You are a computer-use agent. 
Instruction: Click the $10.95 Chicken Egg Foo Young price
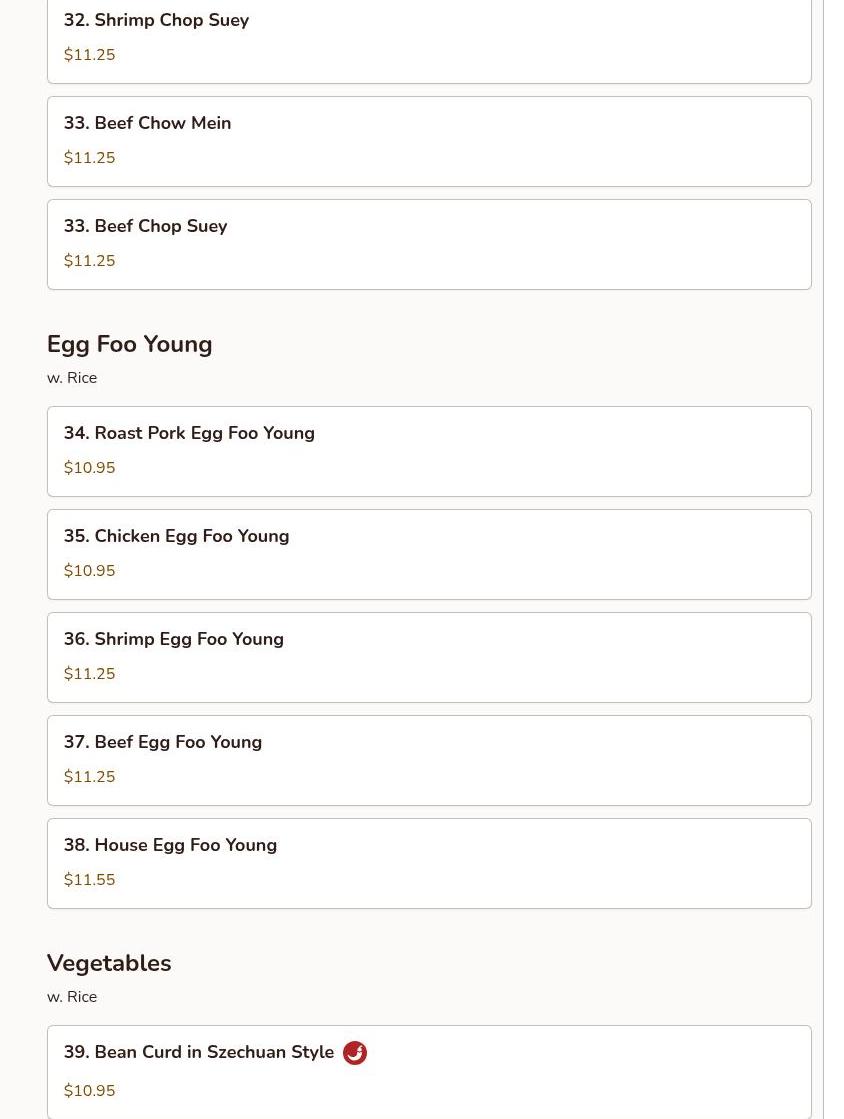tap(90, 571)
